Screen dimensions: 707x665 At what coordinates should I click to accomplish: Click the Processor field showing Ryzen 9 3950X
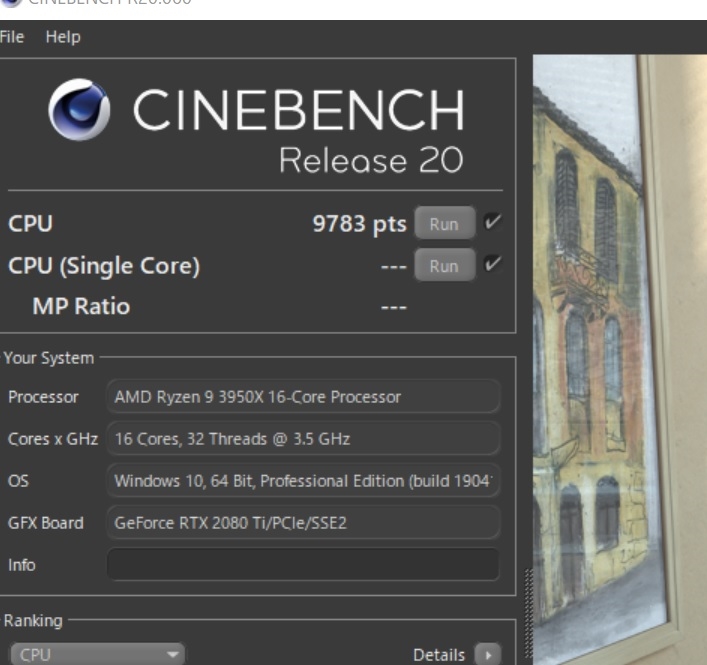[303, 397]
